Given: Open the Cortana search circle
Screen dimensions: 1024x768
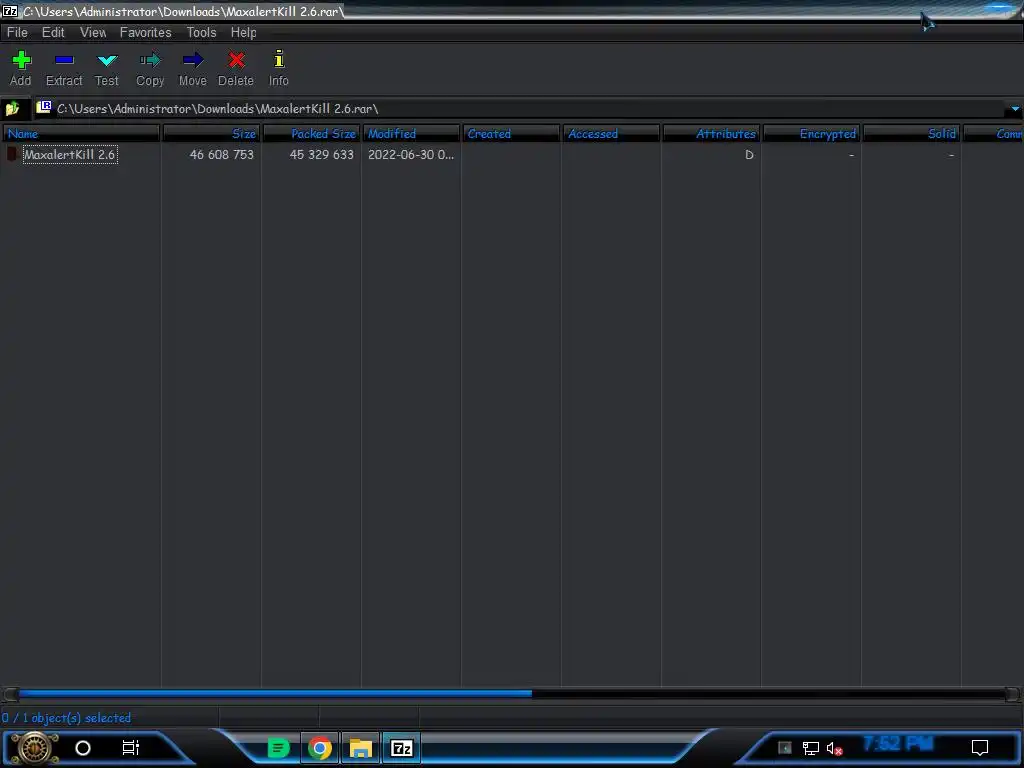Looking at the screenshot, I should point(83,748).
